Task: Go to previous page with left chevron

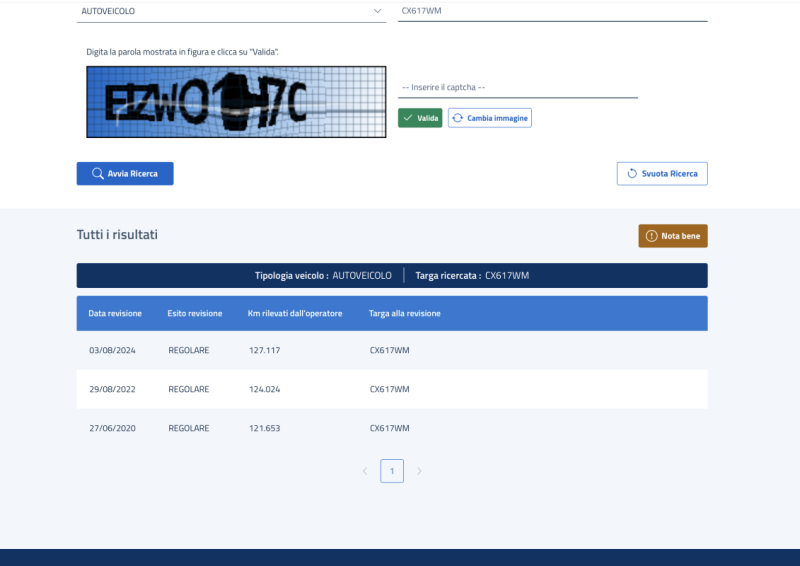Action: tap(365, 471)
